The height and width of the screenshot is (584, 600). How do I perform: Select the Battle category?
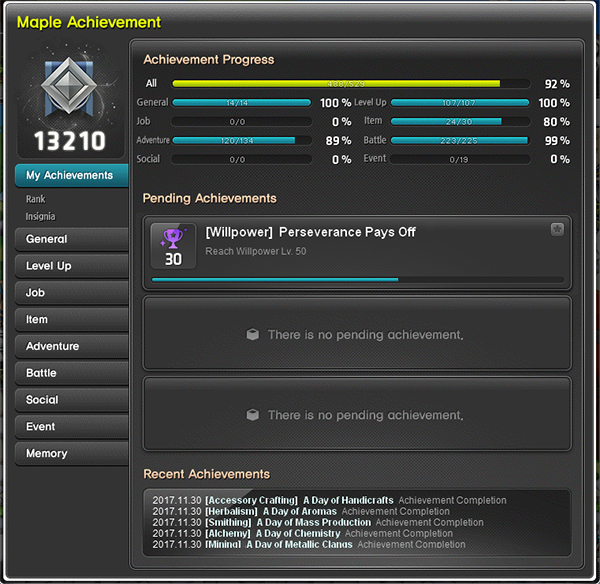tap(72, 373)
